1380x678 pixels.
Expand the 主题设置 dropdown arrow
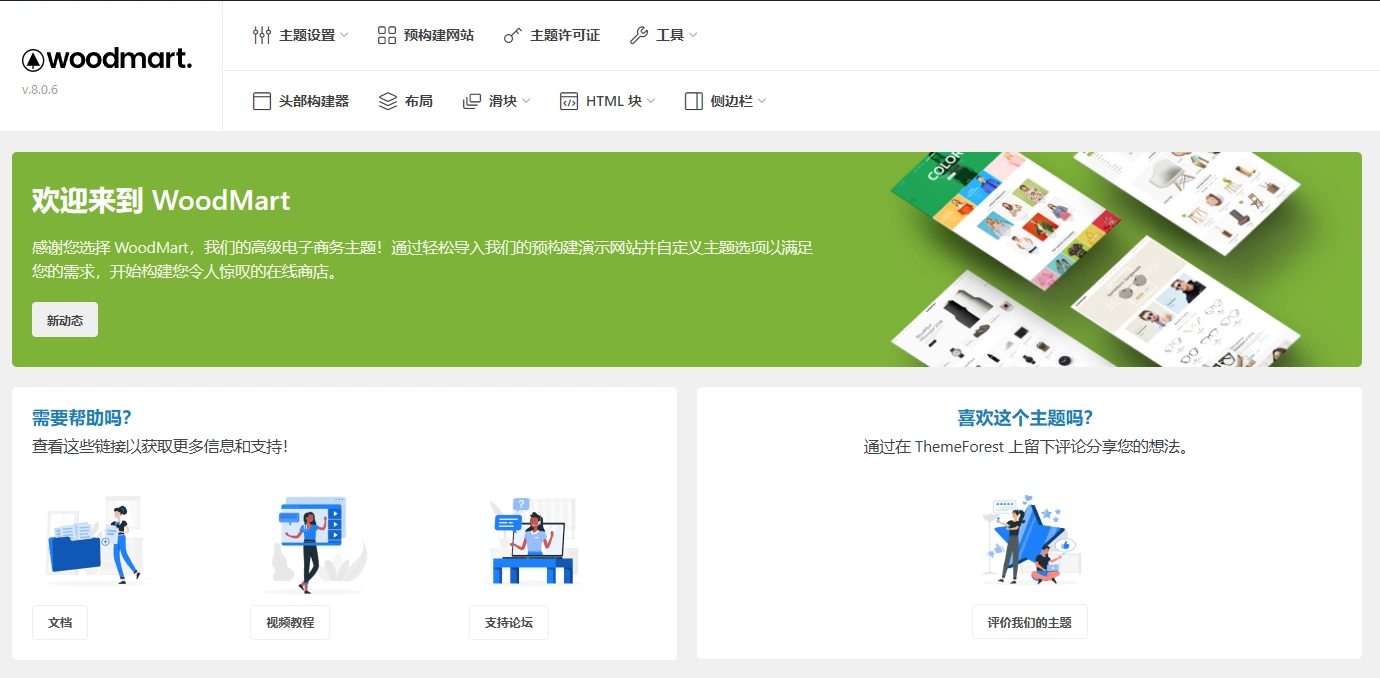coord(343,34)
